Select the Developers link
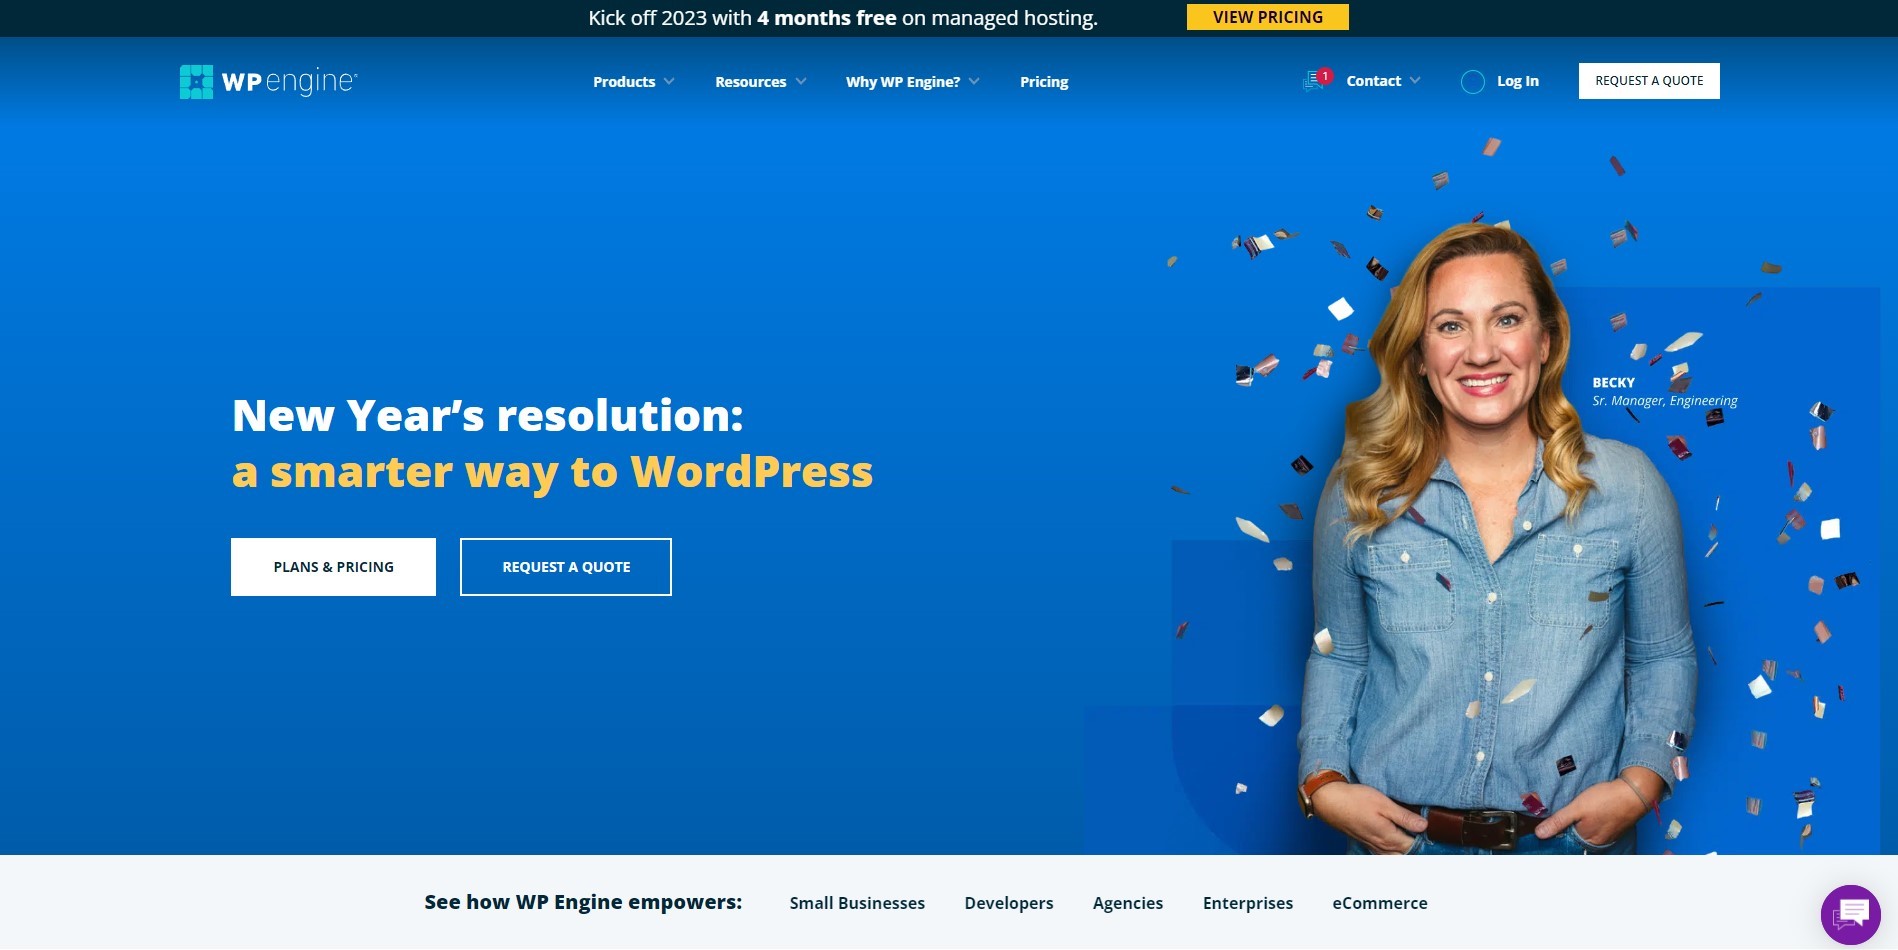Screen dimensions: 1898x950 tap(1009, 903)
